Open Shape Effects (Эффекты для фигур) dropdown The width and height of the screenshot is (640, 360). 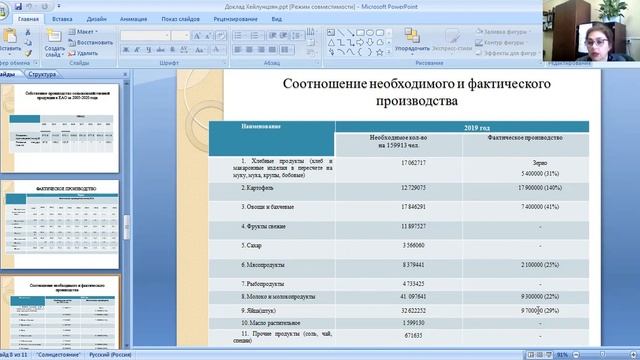[507, 53]
